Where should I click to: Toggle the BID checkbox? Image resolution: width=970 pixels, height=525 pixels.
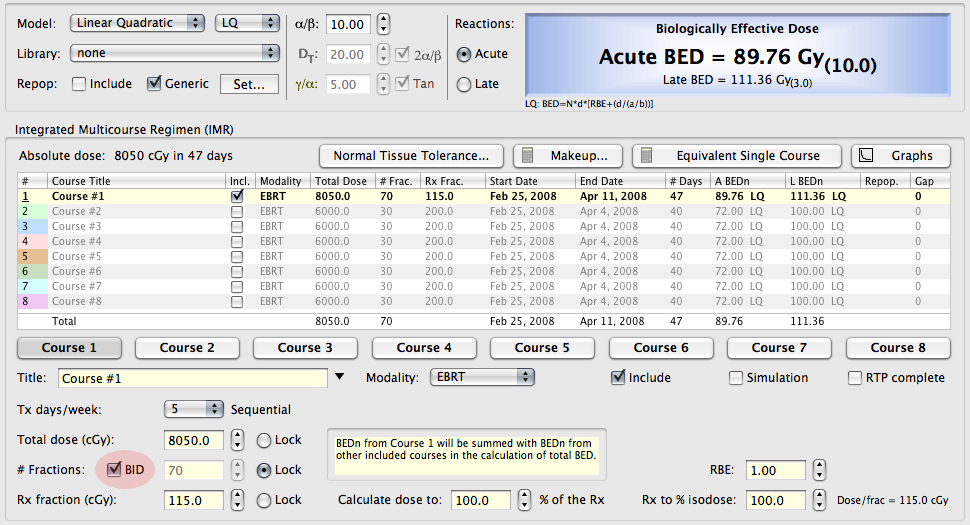114,470
